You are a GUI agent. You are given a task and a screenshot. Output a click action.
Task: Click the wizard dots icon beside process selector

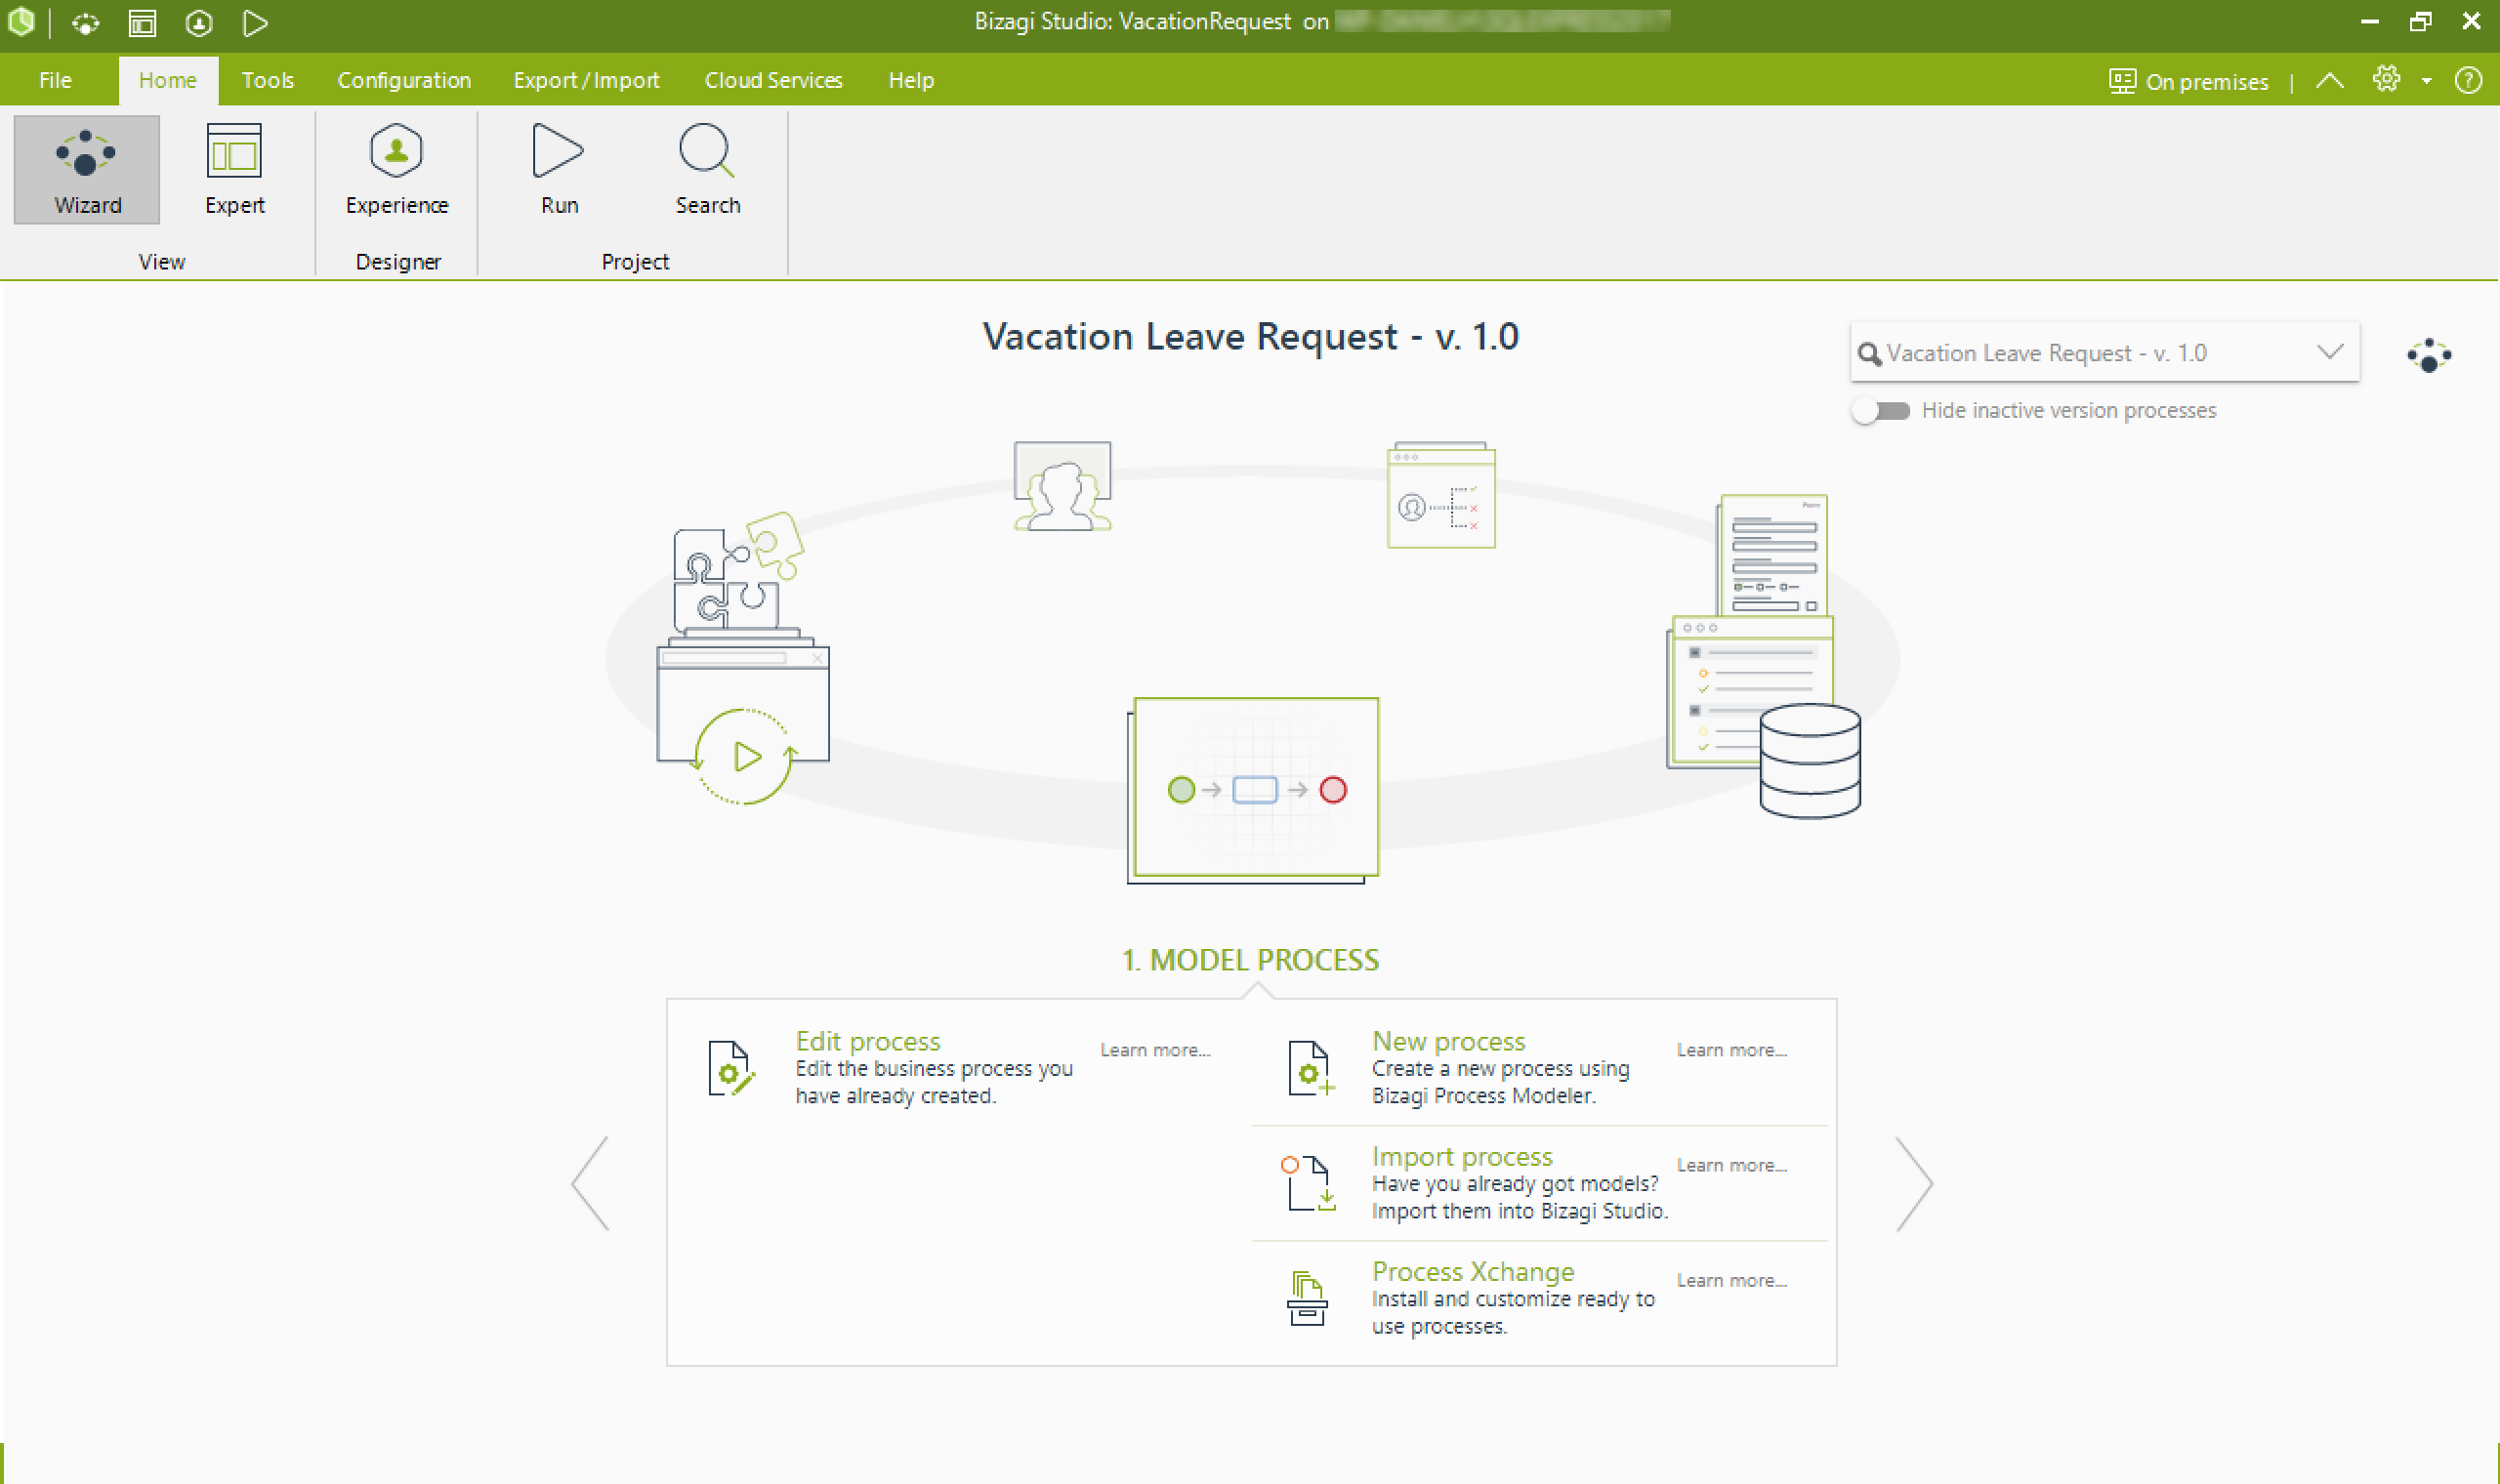[x=2429, y=355]
